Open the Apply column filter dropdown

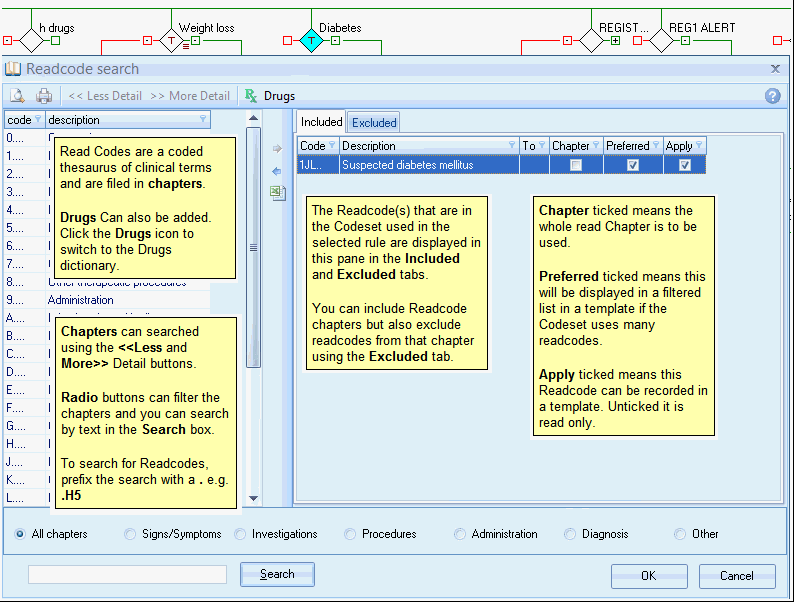(x=700, y=146)
